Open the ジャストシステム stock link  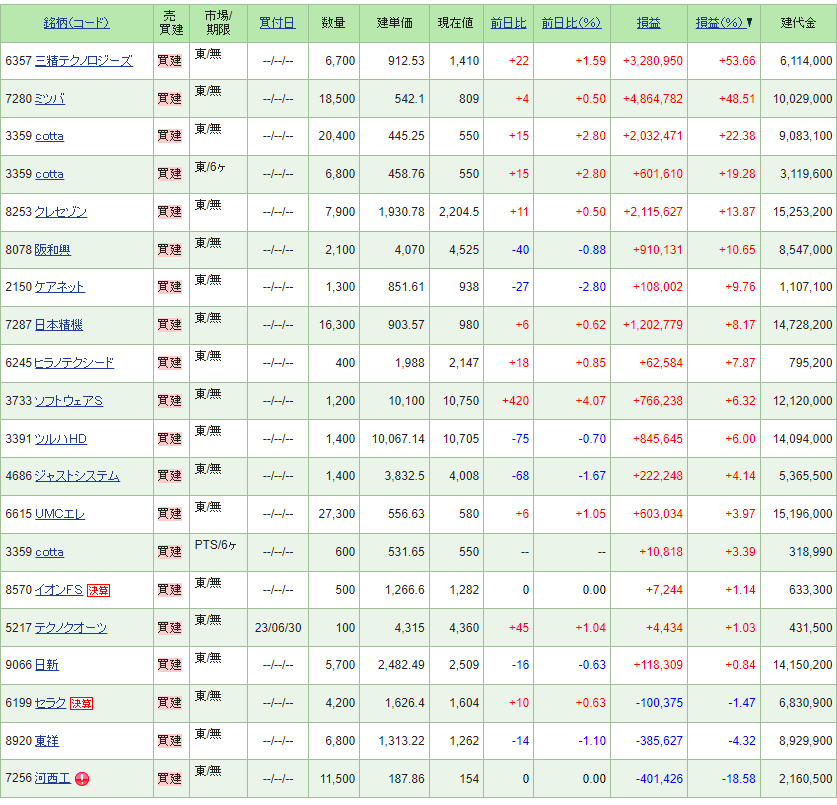[x=77, y=476]
